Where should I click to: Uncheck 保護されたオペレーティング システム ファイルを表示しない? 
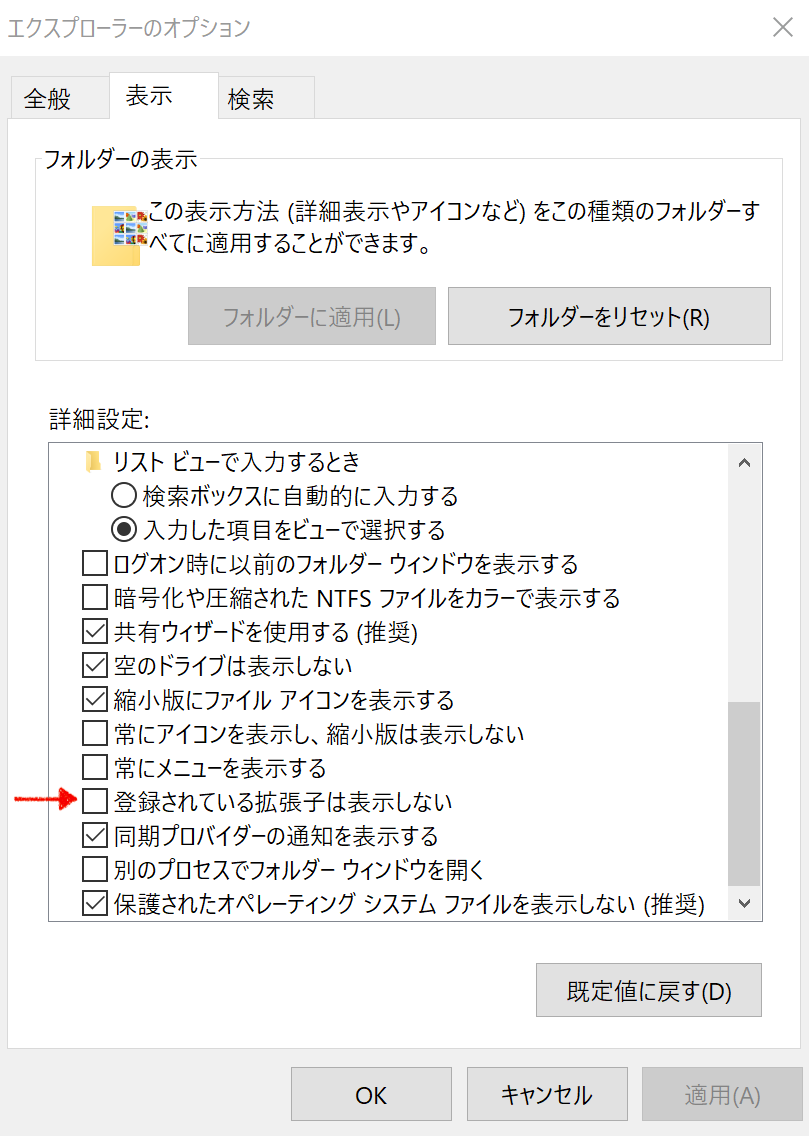(x=95, y=904)
